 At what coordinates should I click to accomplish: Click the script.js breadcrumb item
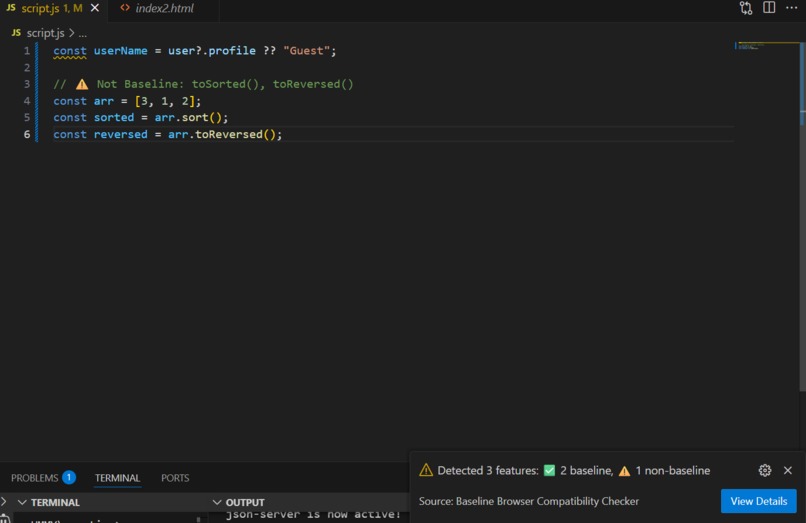point(45,33)
